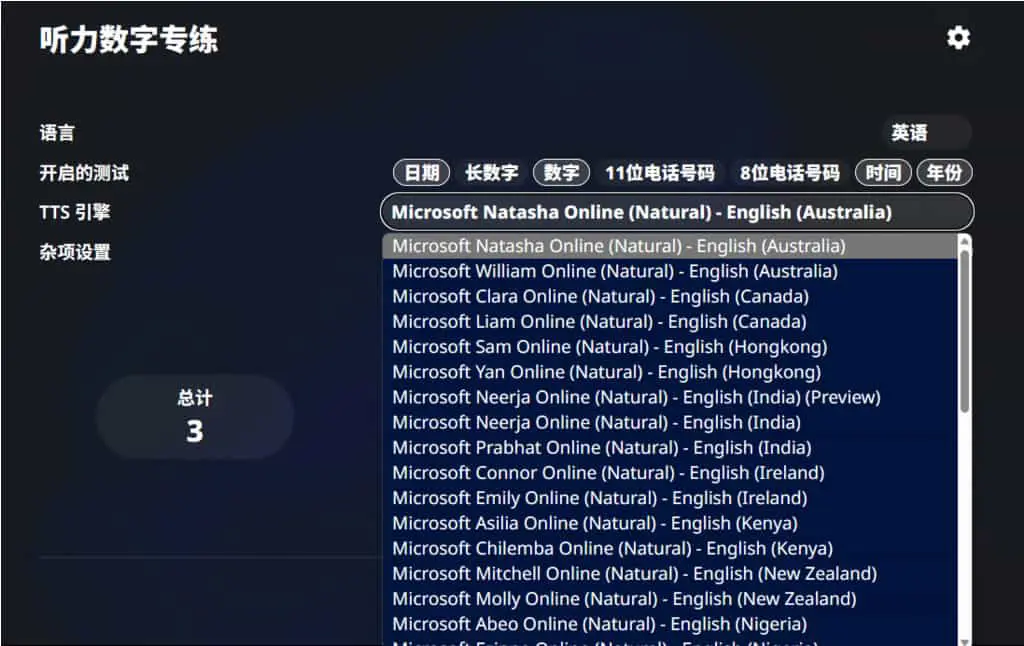Screen dimensions: 1024x646
Task: Choose Microsoft Clara Online English (Canada)
Action: pos(671,297)
